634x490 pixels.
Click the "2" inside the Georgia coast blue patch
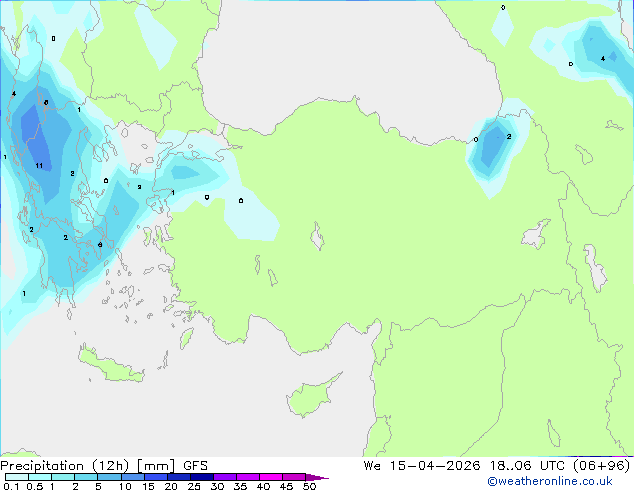click(509, 137)
